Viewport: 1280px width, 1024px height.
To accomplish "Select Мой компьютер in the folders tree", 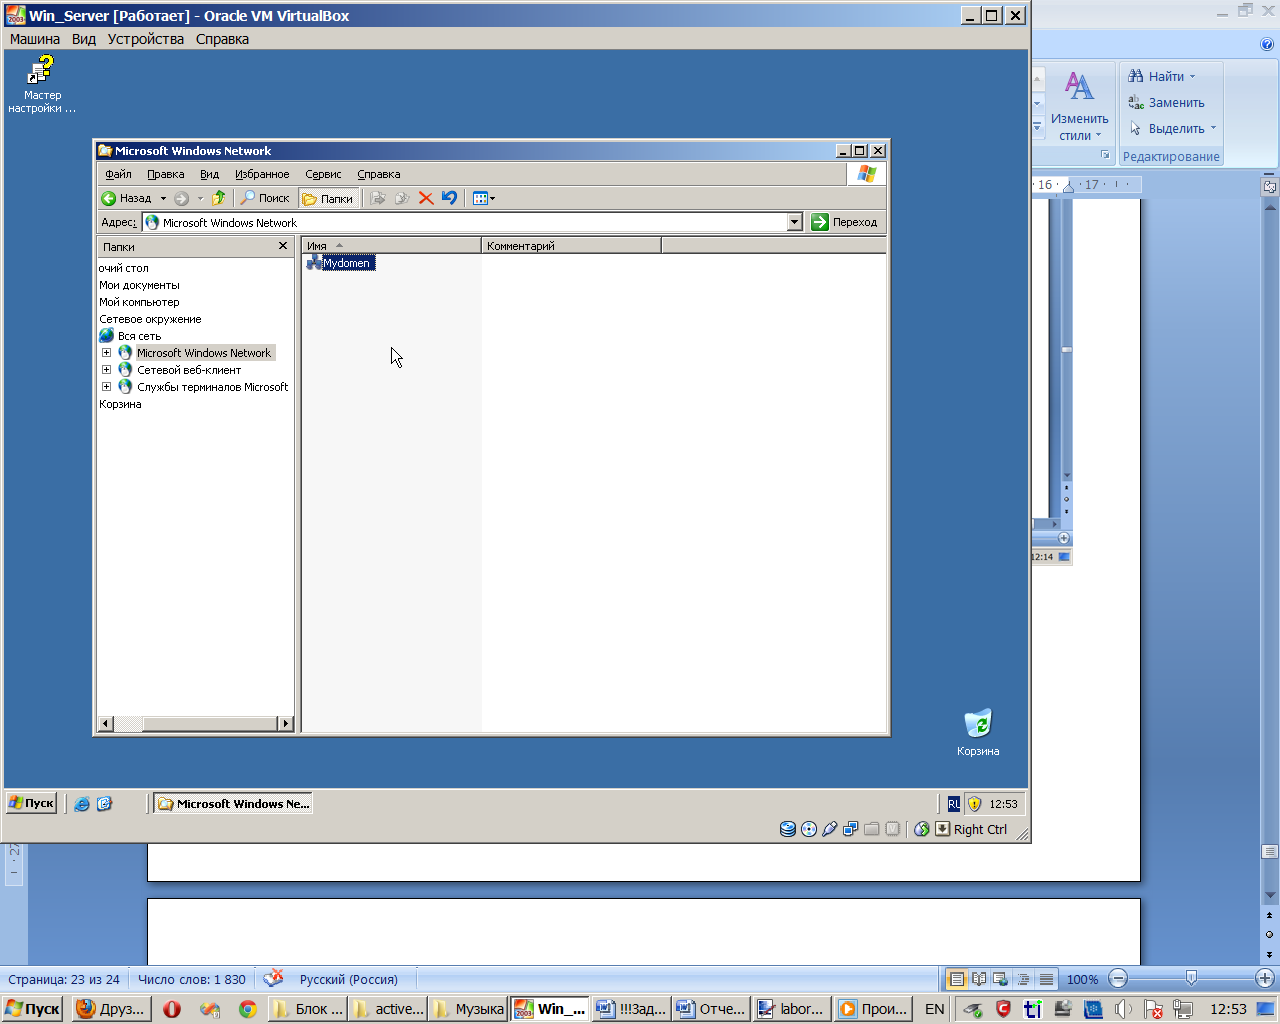I will 139,302.
